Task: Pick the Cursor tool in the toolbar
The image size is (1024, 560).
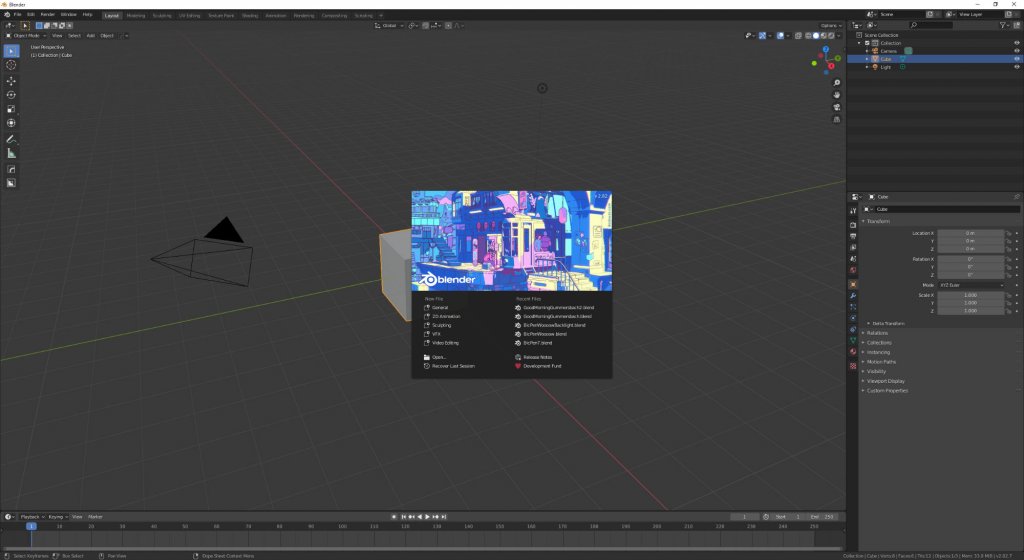Action: click(x=11, y=65)
